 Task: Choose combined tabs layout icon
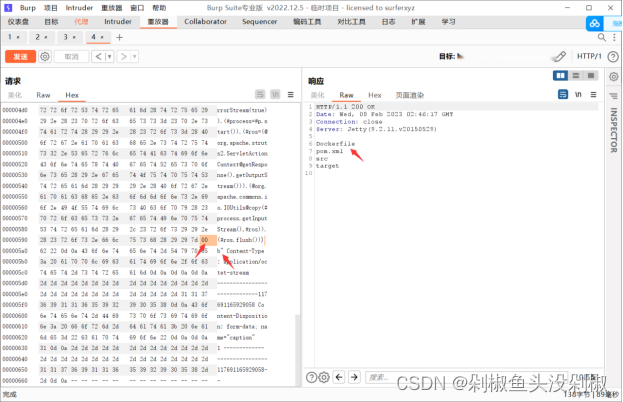click(591, 75)
